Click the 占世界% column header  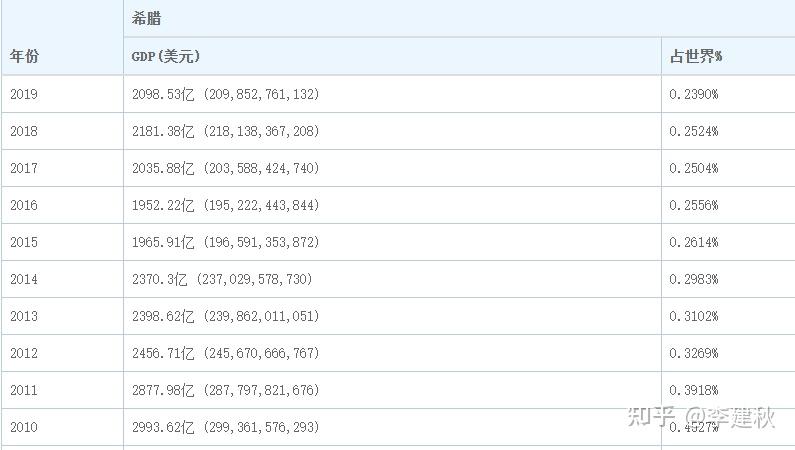pyautogui.click(x=695, y=56)
